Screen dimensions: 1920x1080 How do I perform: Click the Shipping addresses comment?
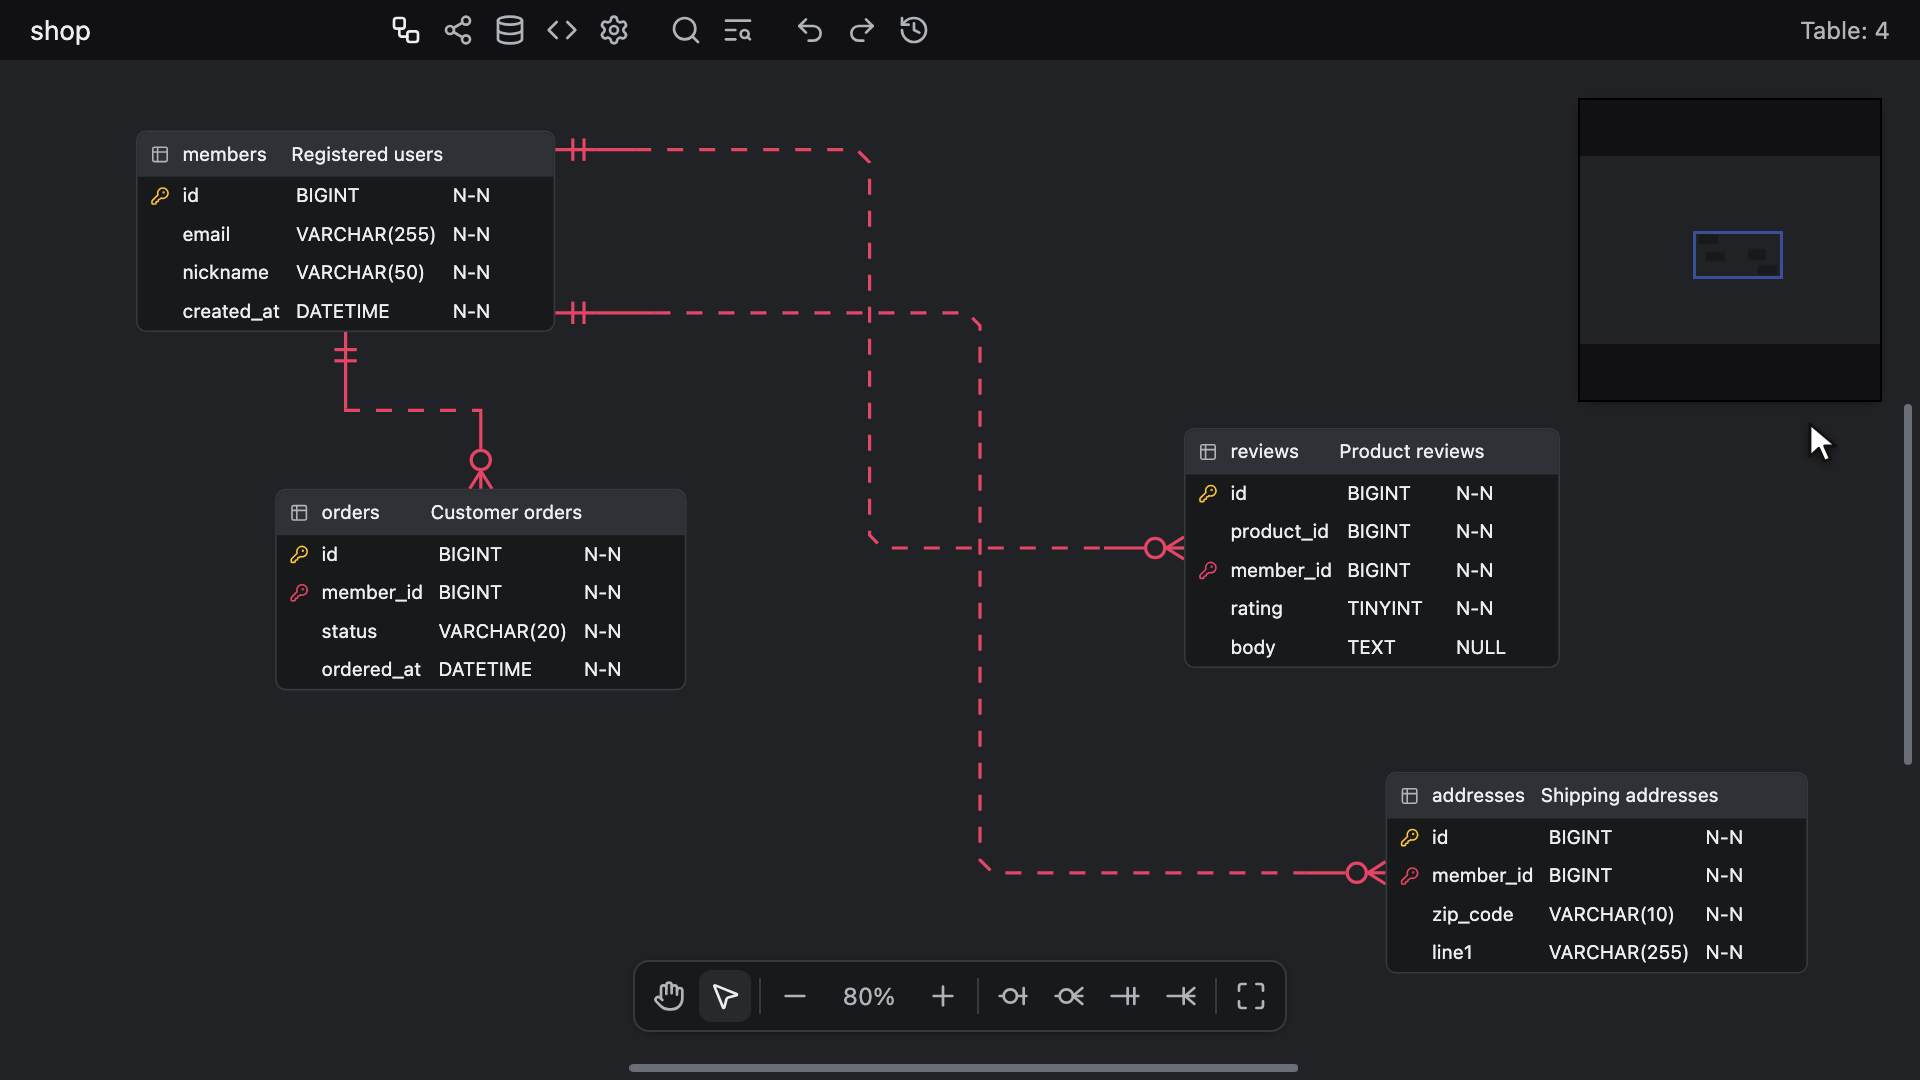(1629, 795)
